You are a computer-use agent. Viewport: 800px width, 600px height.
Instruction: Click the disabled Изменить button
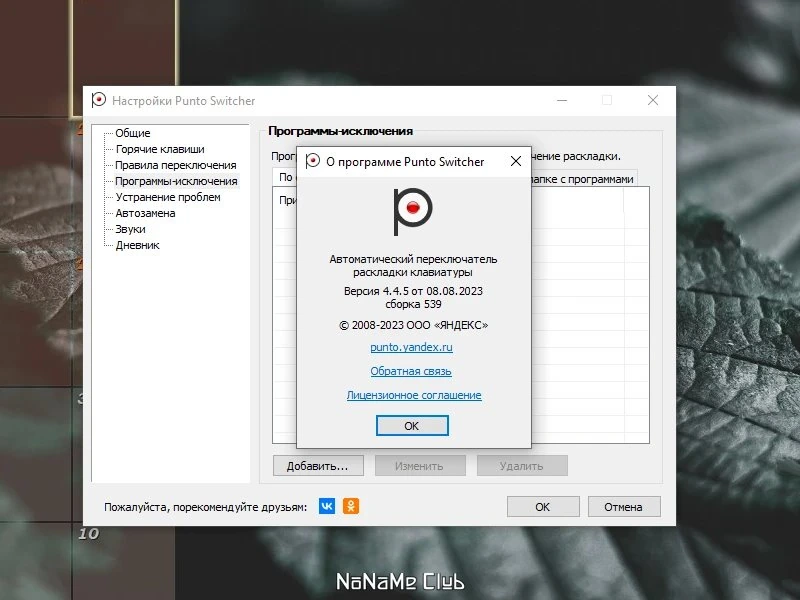click(420, 466)
